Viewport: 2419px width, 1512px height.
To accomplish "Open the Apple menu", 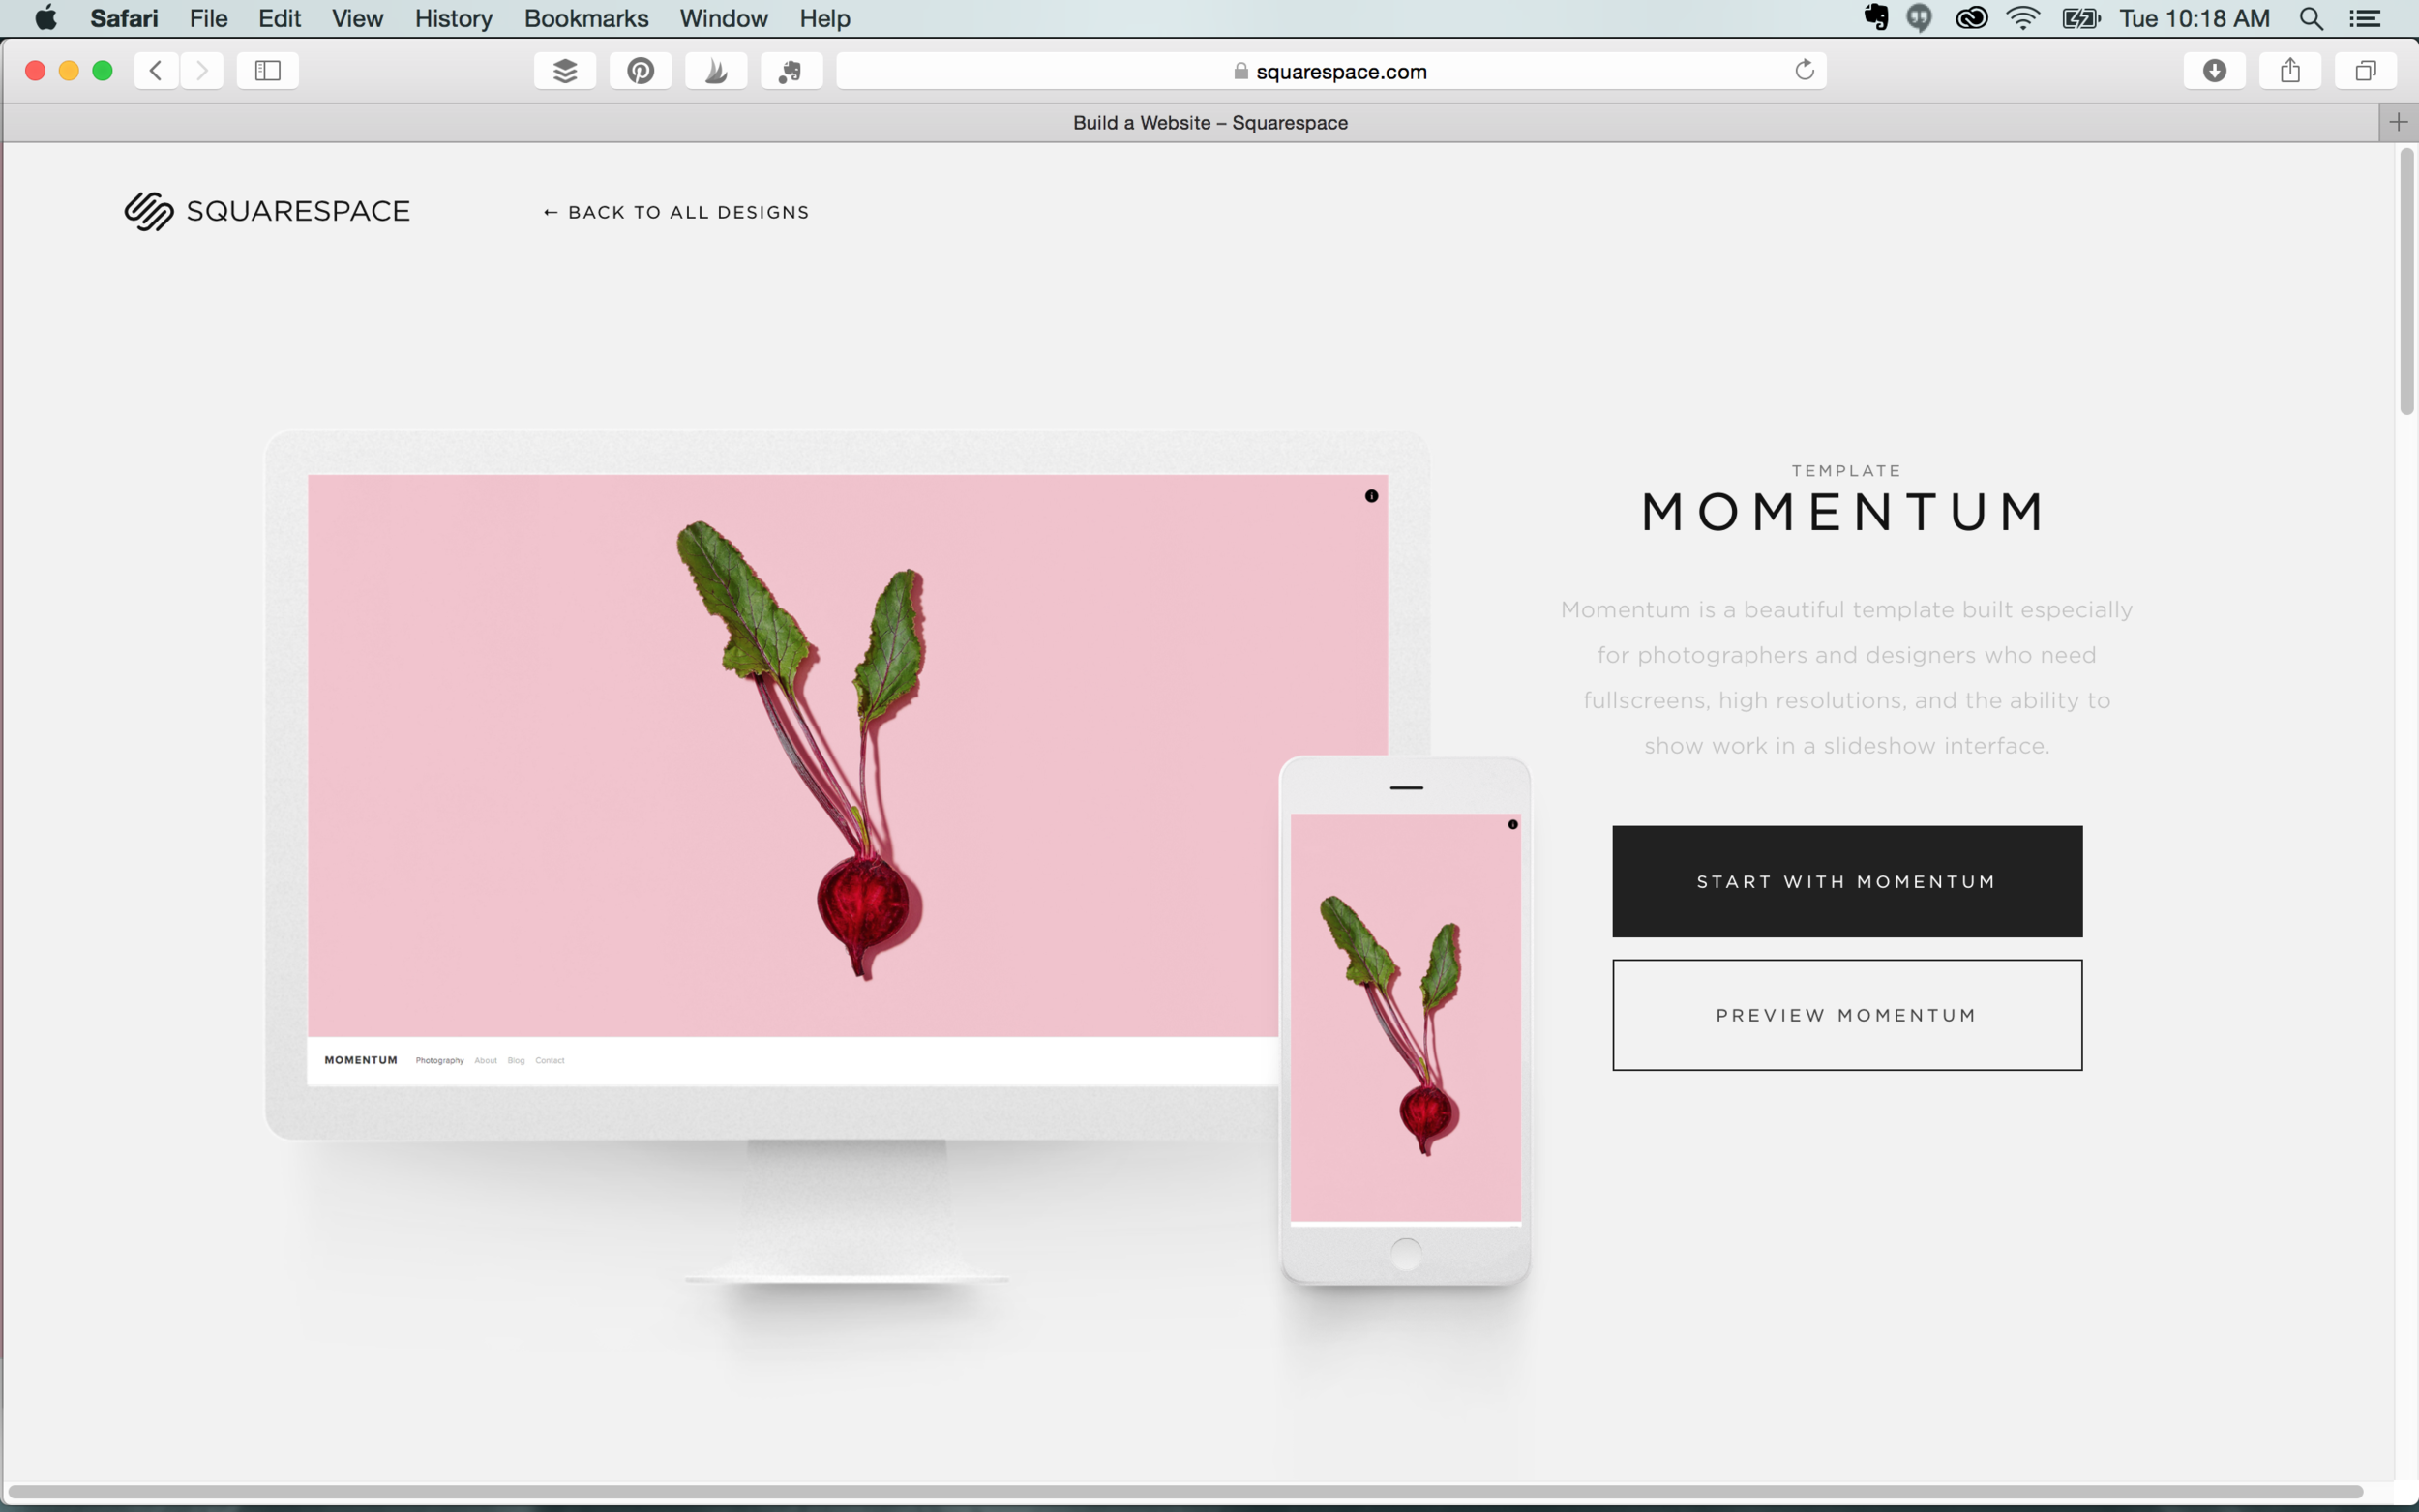I will coord(46,18).
